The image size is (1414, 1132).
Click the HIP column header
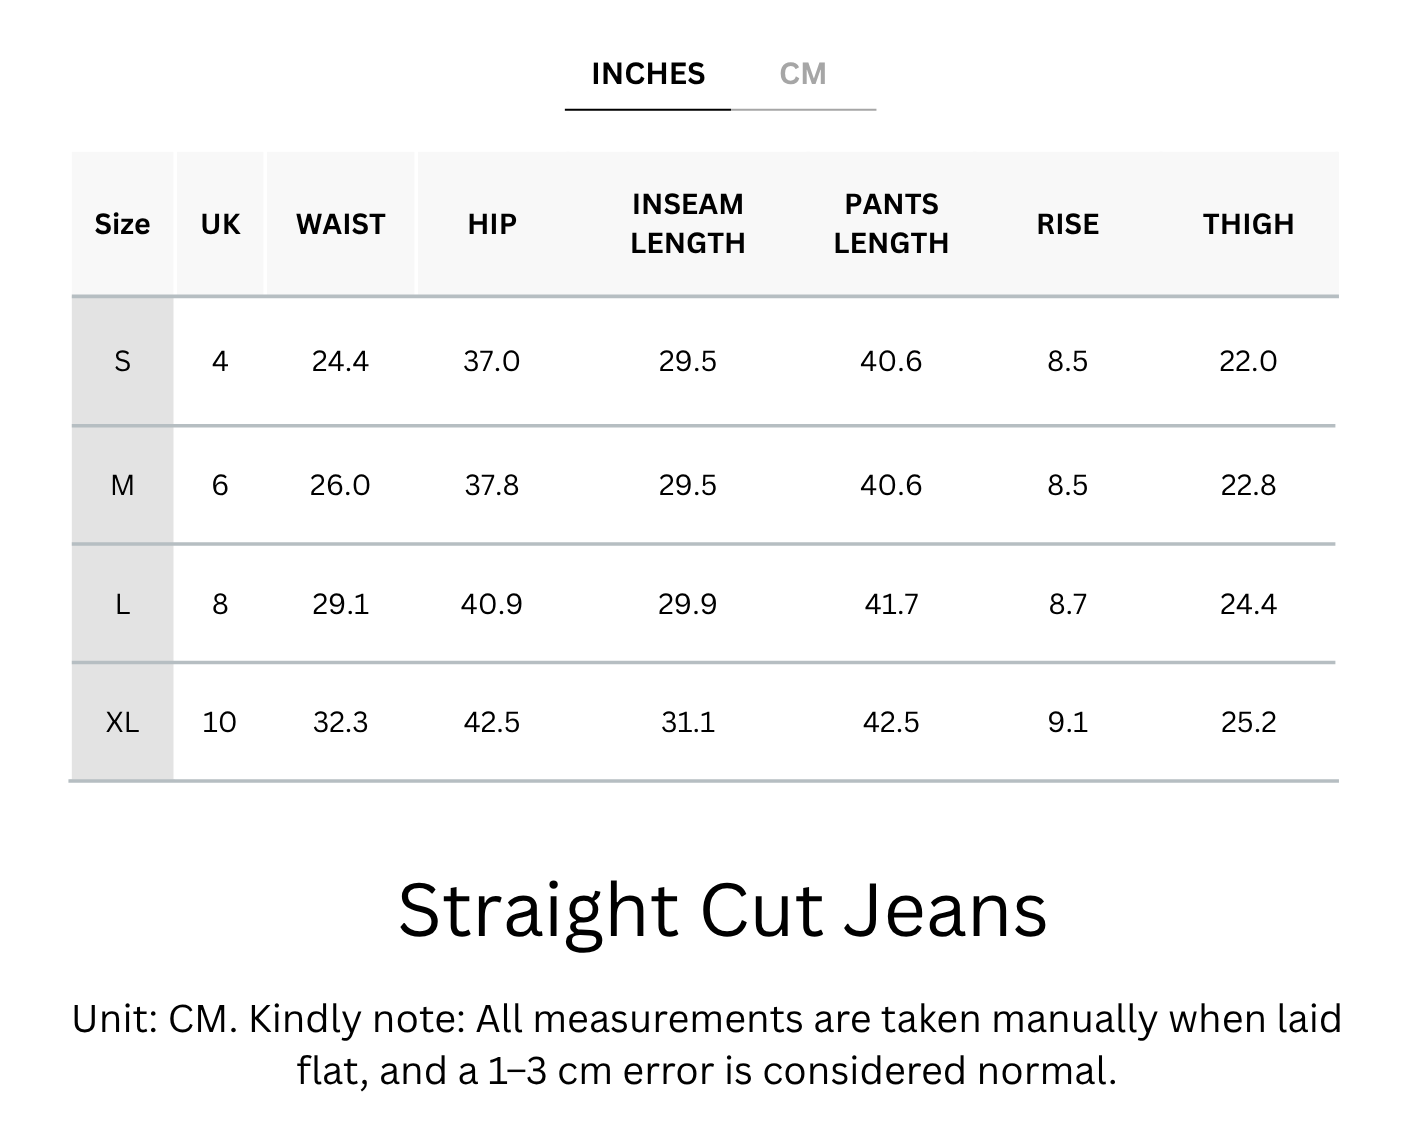click(x=492, y=224)
